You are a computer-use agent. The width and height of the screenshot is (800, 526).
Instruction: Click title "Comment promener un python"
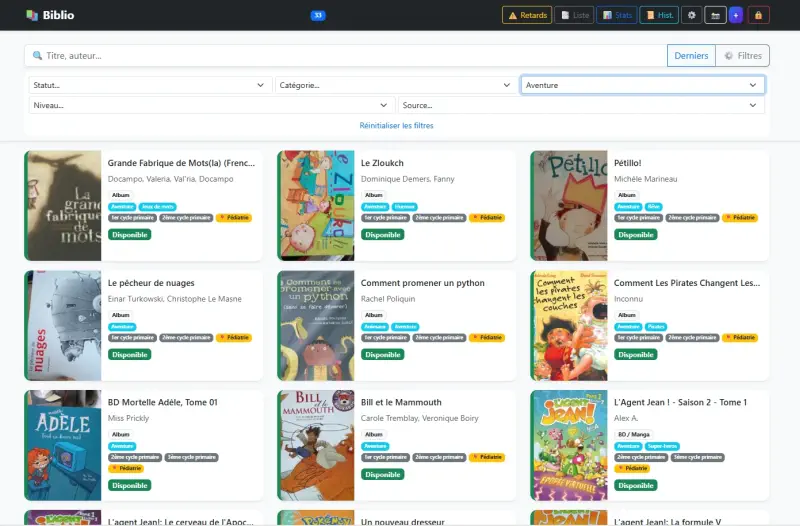click(422, 283)
